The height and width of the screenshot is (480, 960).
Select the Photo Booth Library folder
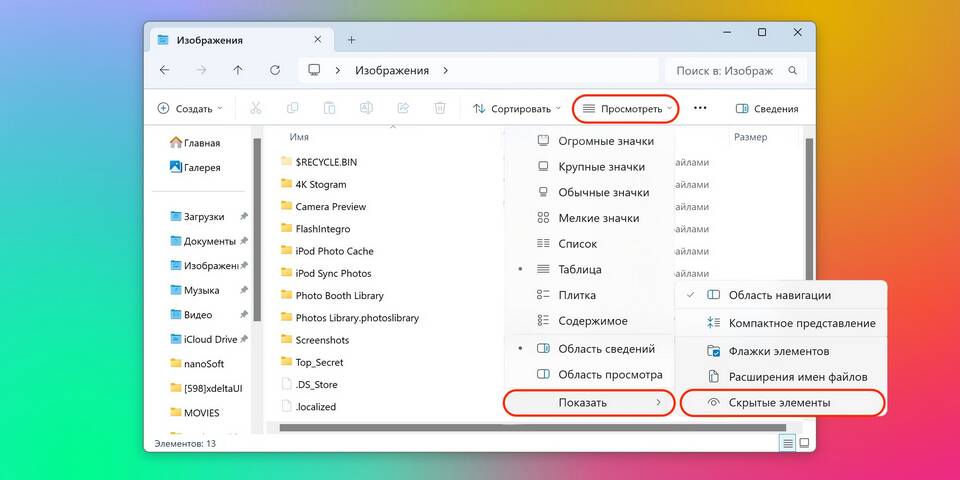(332, 295)
